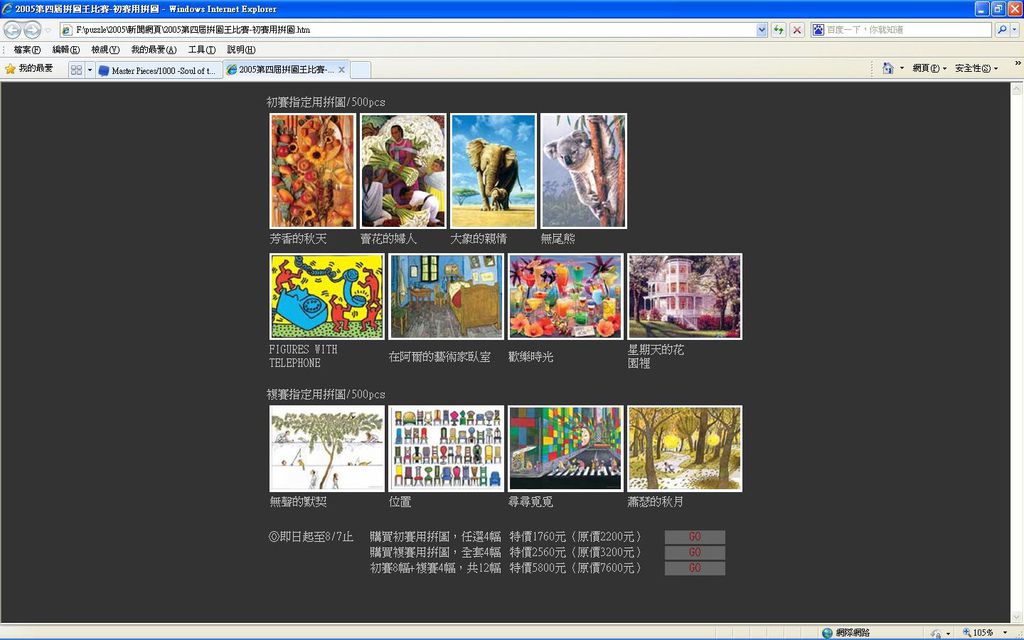Image resolution: width=1024 pixels, height=640 pixels.
Task: Click the 初賽指定用拼圖/500pcs heading
Action: [x=326, y=103]
